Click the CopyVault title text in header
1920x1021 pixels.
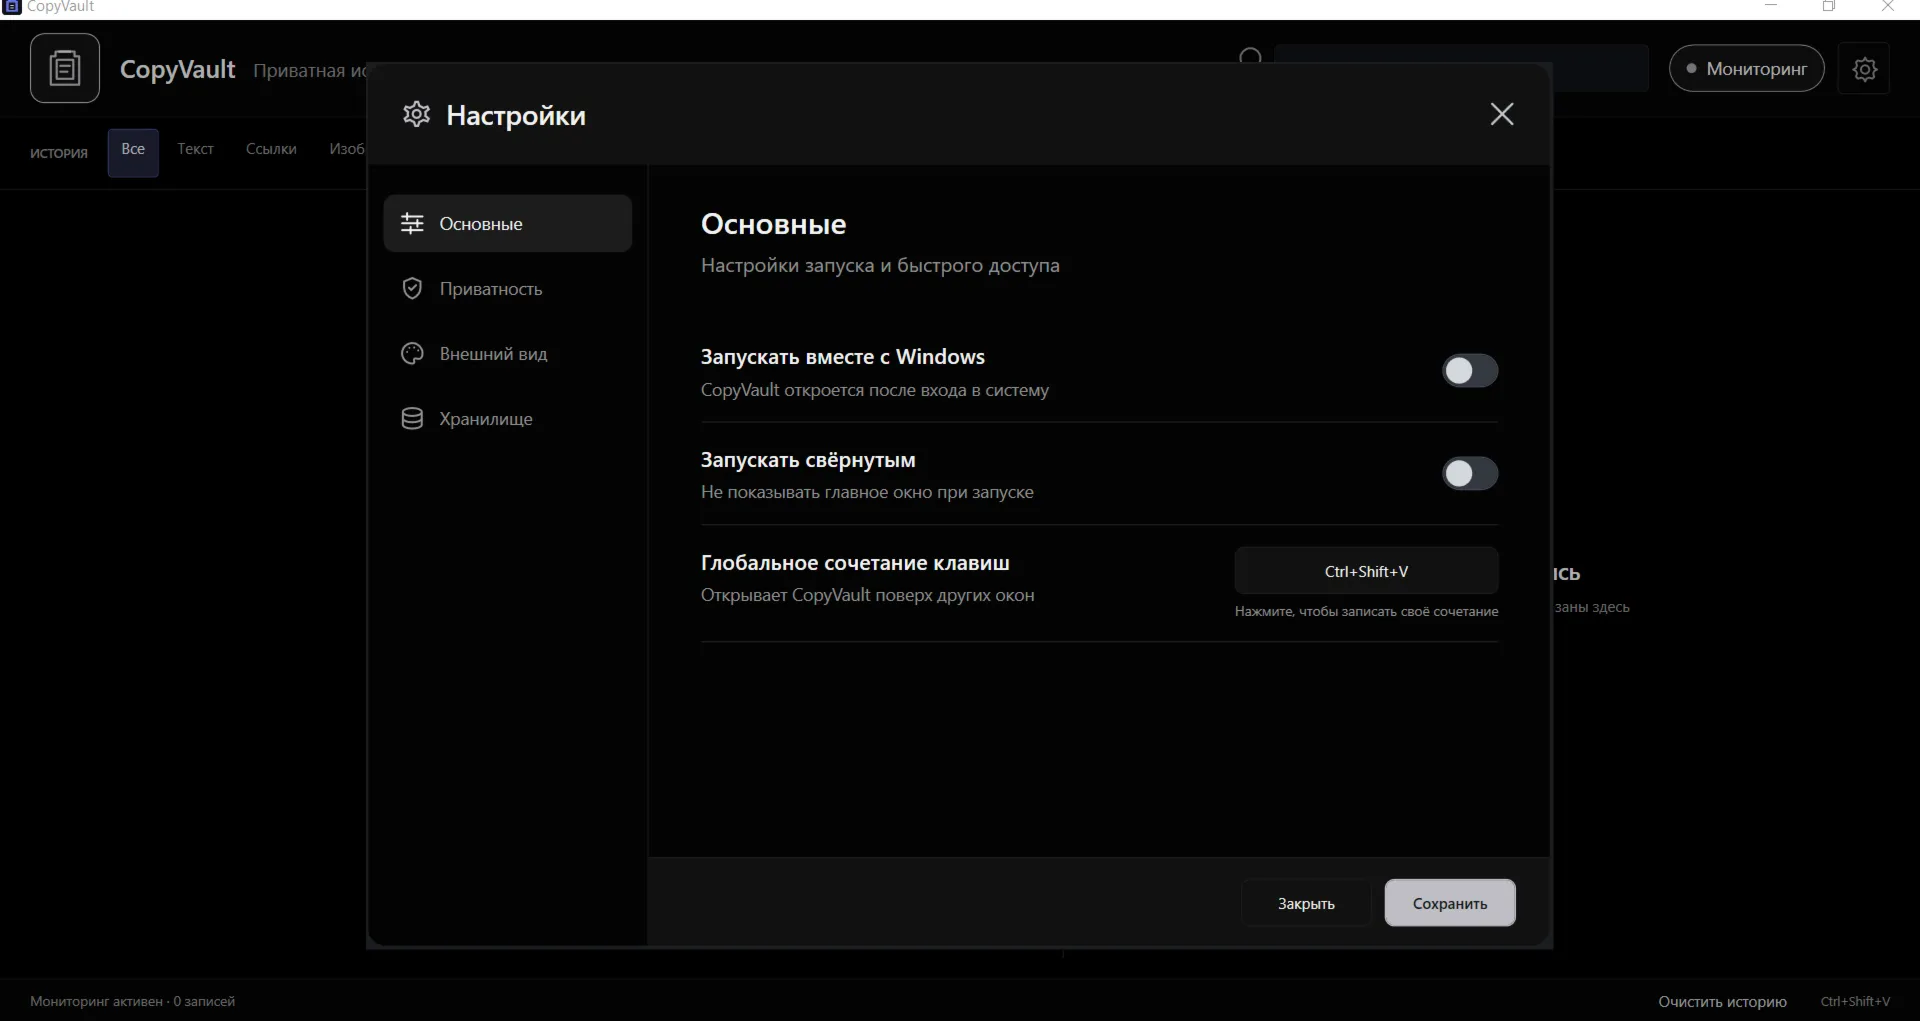coord(177,69)
